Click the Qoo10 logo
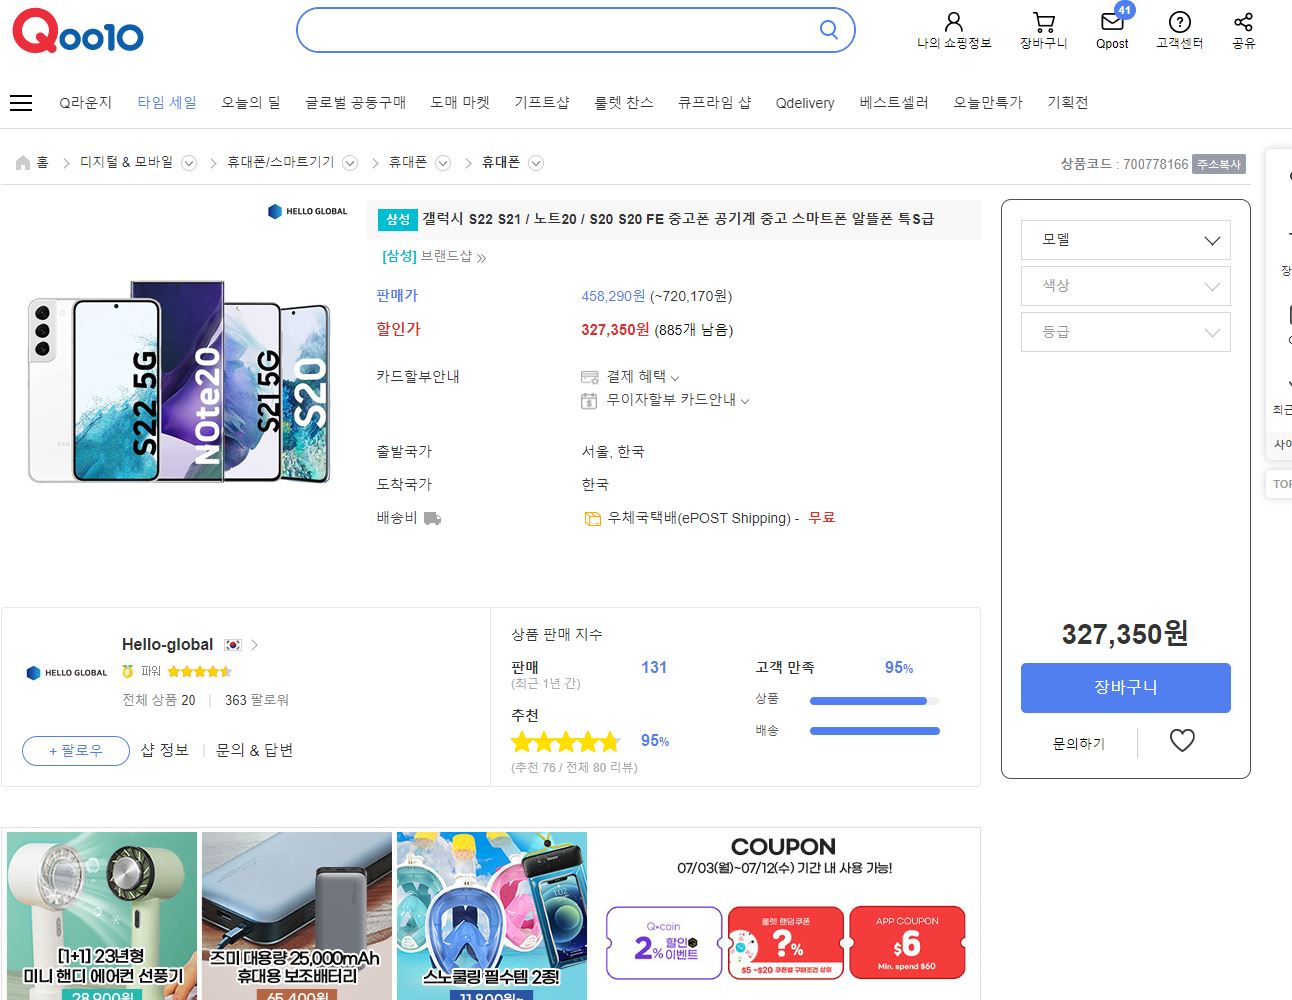This screenshot has width=1292, height=1000. (x=78, y=31)
